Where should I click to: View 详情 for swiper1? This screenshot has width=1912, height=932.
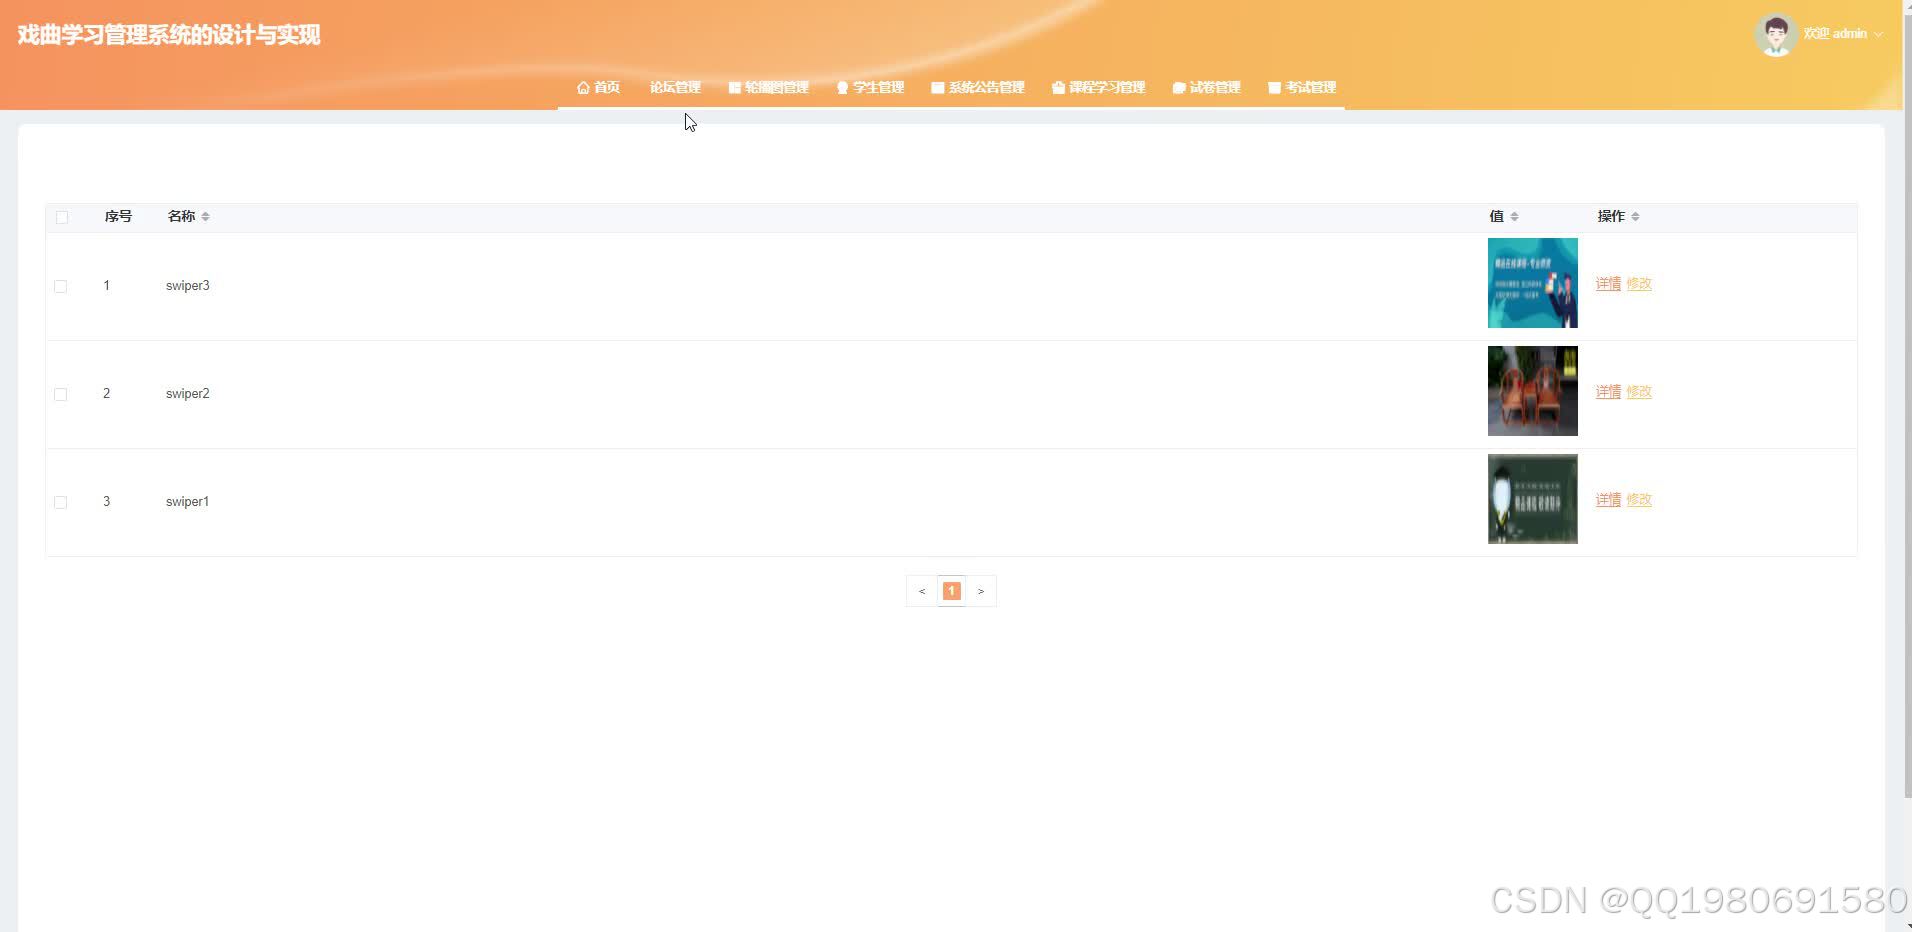[1608, 500]
